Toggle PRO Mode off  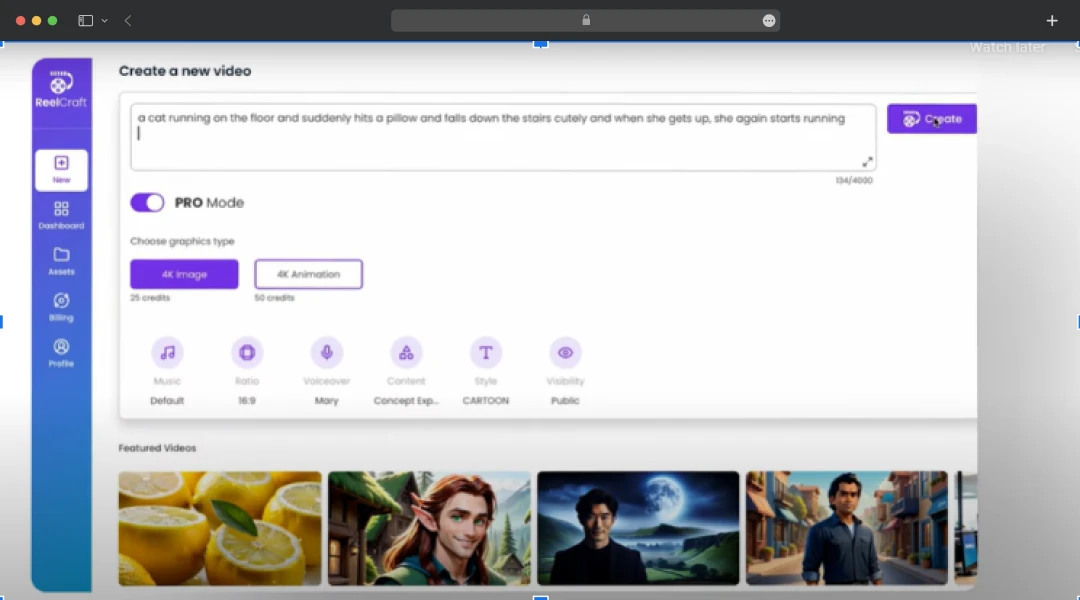pyautogui.click(x=147, y=202)
